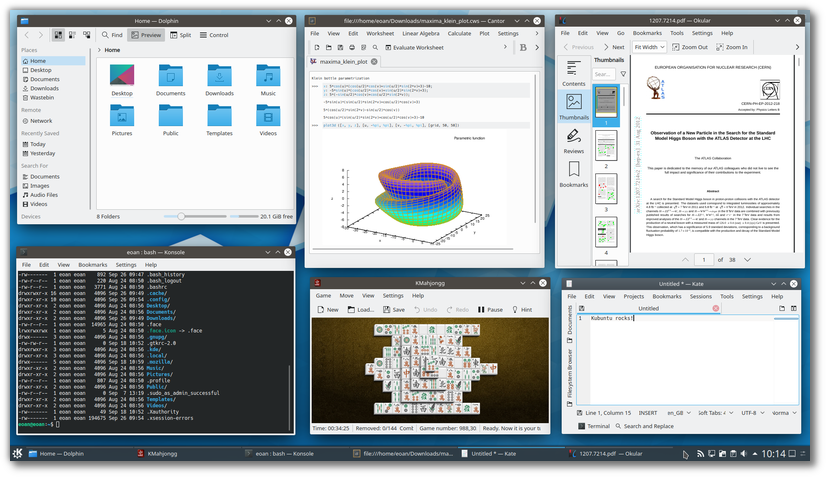Image resolution: width=826 pixels, height=477 pixels.
Task: Toggle Split view in Dolphin
Action: (180, 35)
